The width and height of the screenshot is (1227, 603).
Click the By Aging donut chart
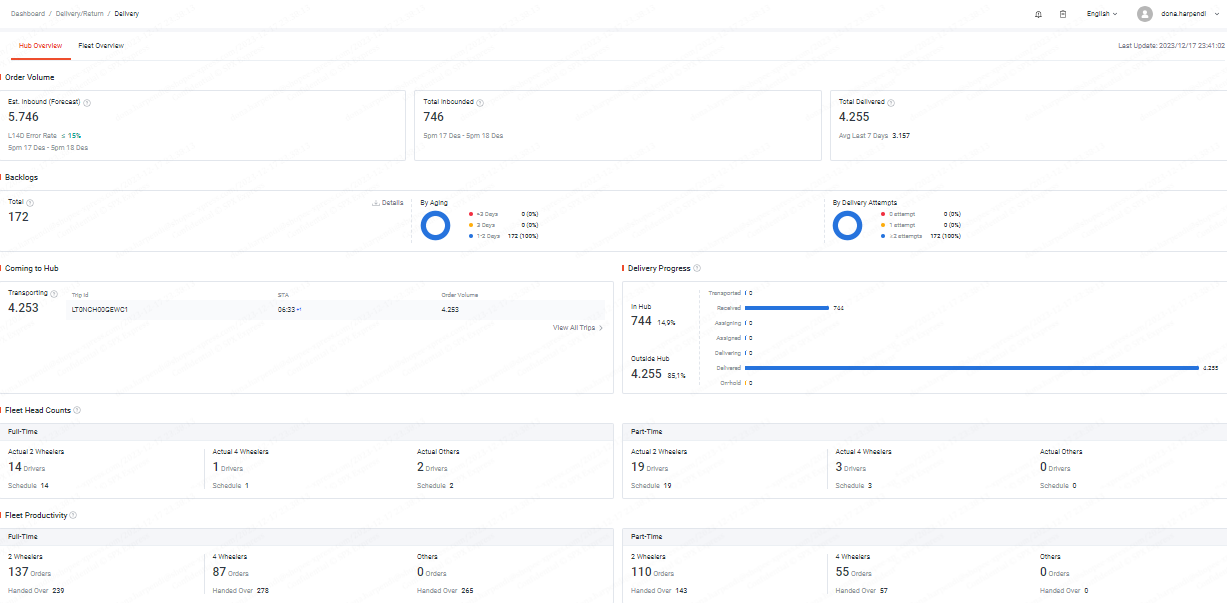(436, 226)
